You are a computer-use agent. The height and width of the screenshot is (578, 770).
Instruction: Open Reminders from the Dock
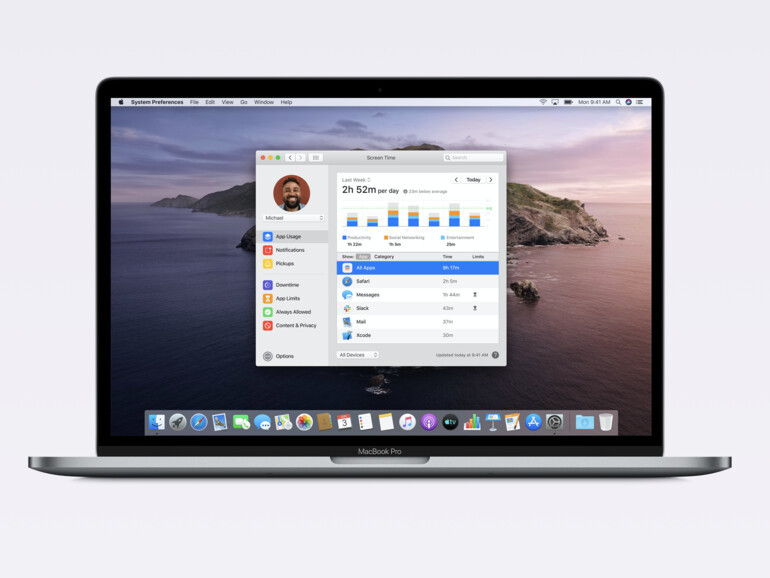pyautogui.click(x=365, y=422)
